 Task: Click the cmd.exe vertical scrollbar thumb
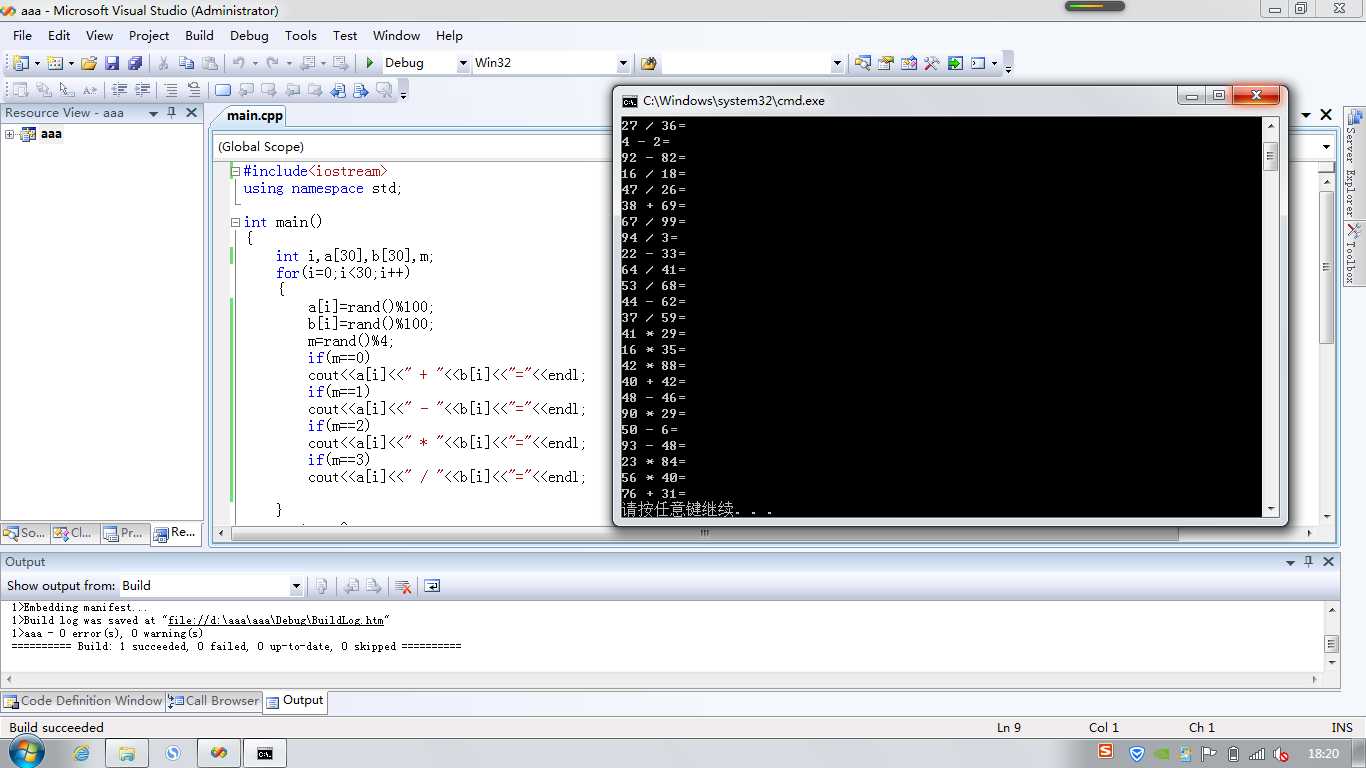[1271, 157]
